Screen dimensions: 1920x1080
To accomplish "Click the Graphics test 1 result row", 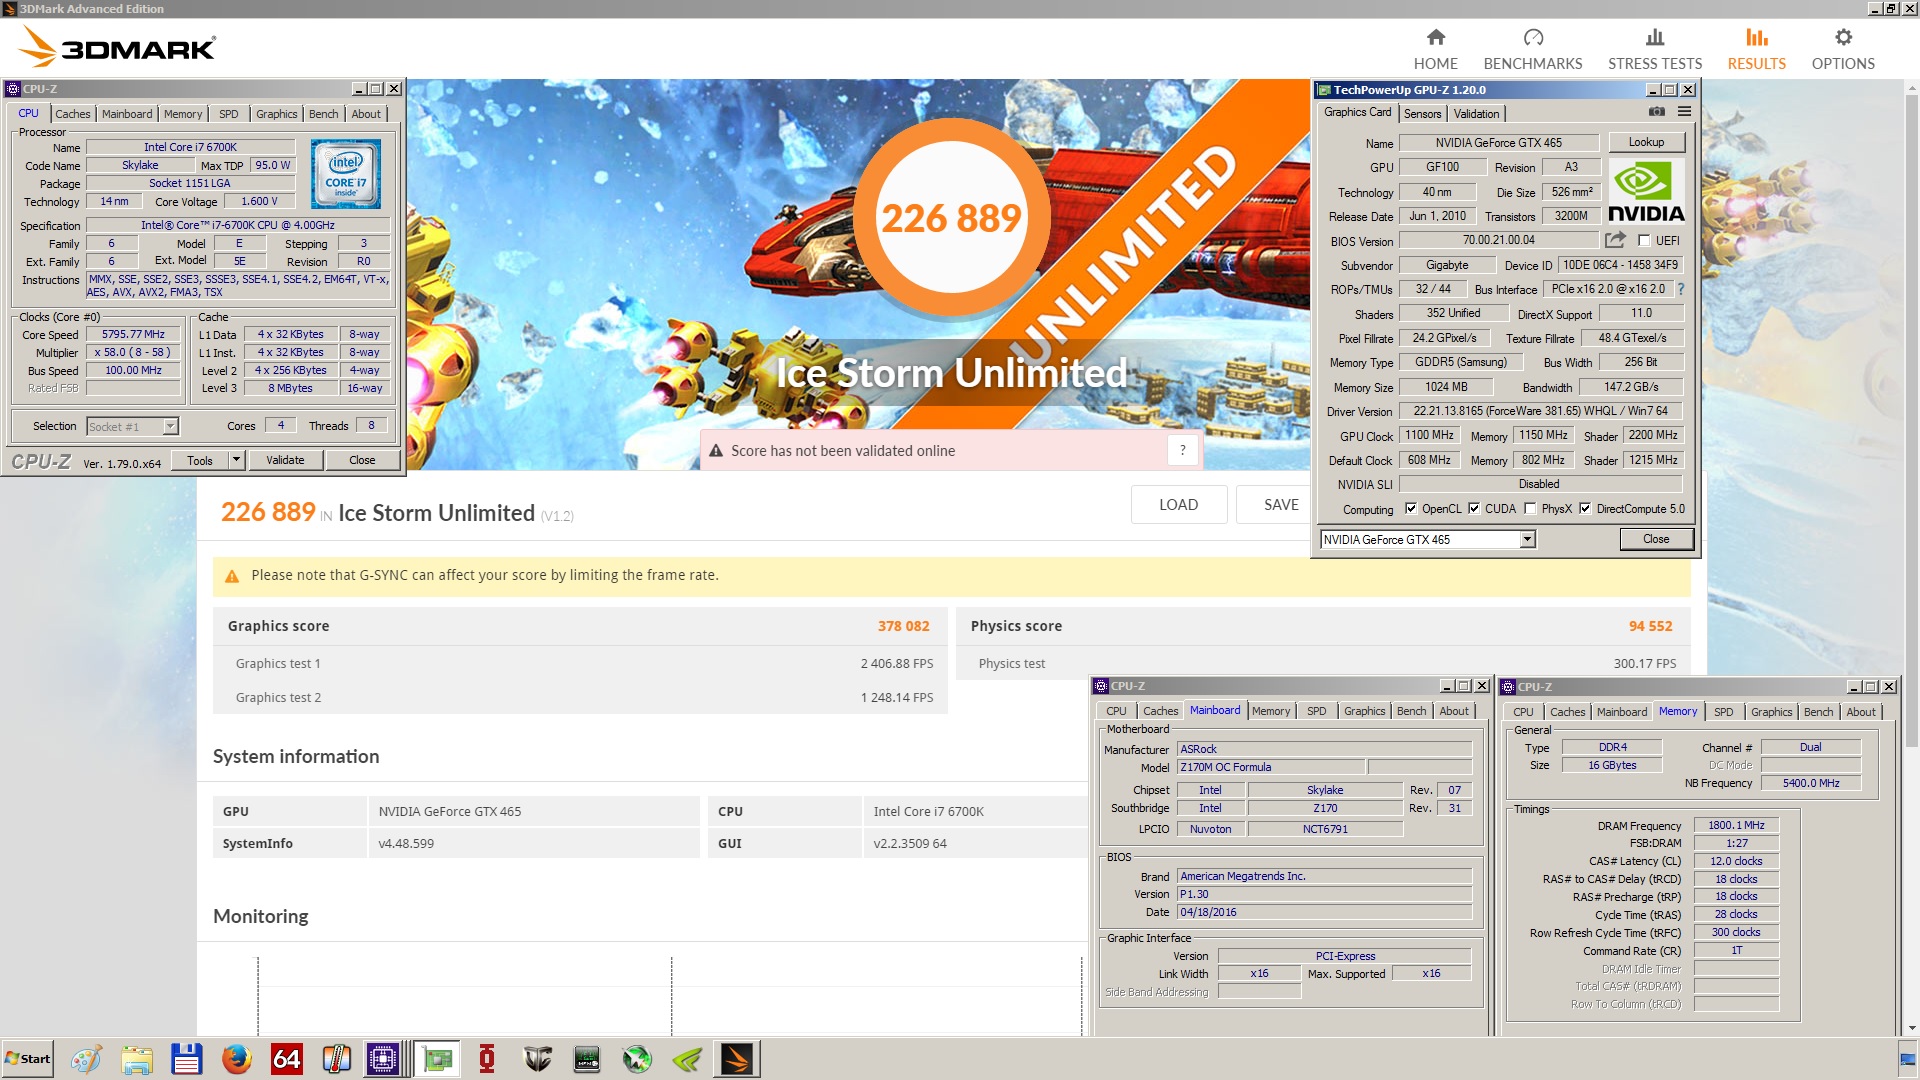I will coord(580,663).
